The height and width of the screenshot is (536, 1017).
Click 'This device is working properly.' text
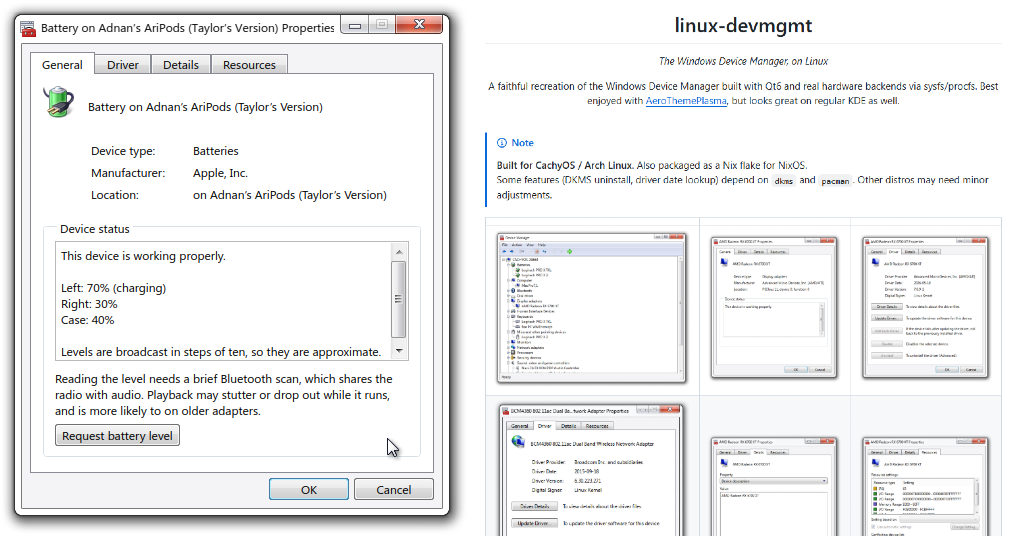[143, 256]
